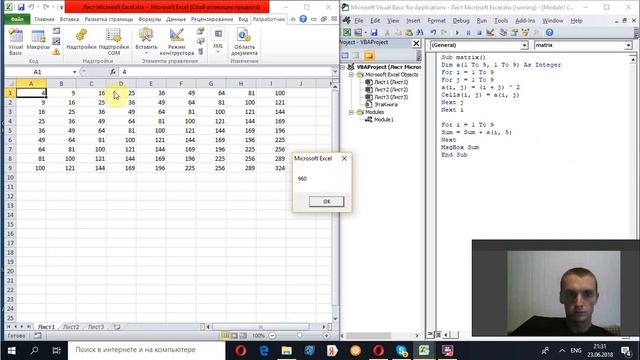Click zoom out minus button in status bar
Screen dimensions: 640x360
tap(272, 336)
